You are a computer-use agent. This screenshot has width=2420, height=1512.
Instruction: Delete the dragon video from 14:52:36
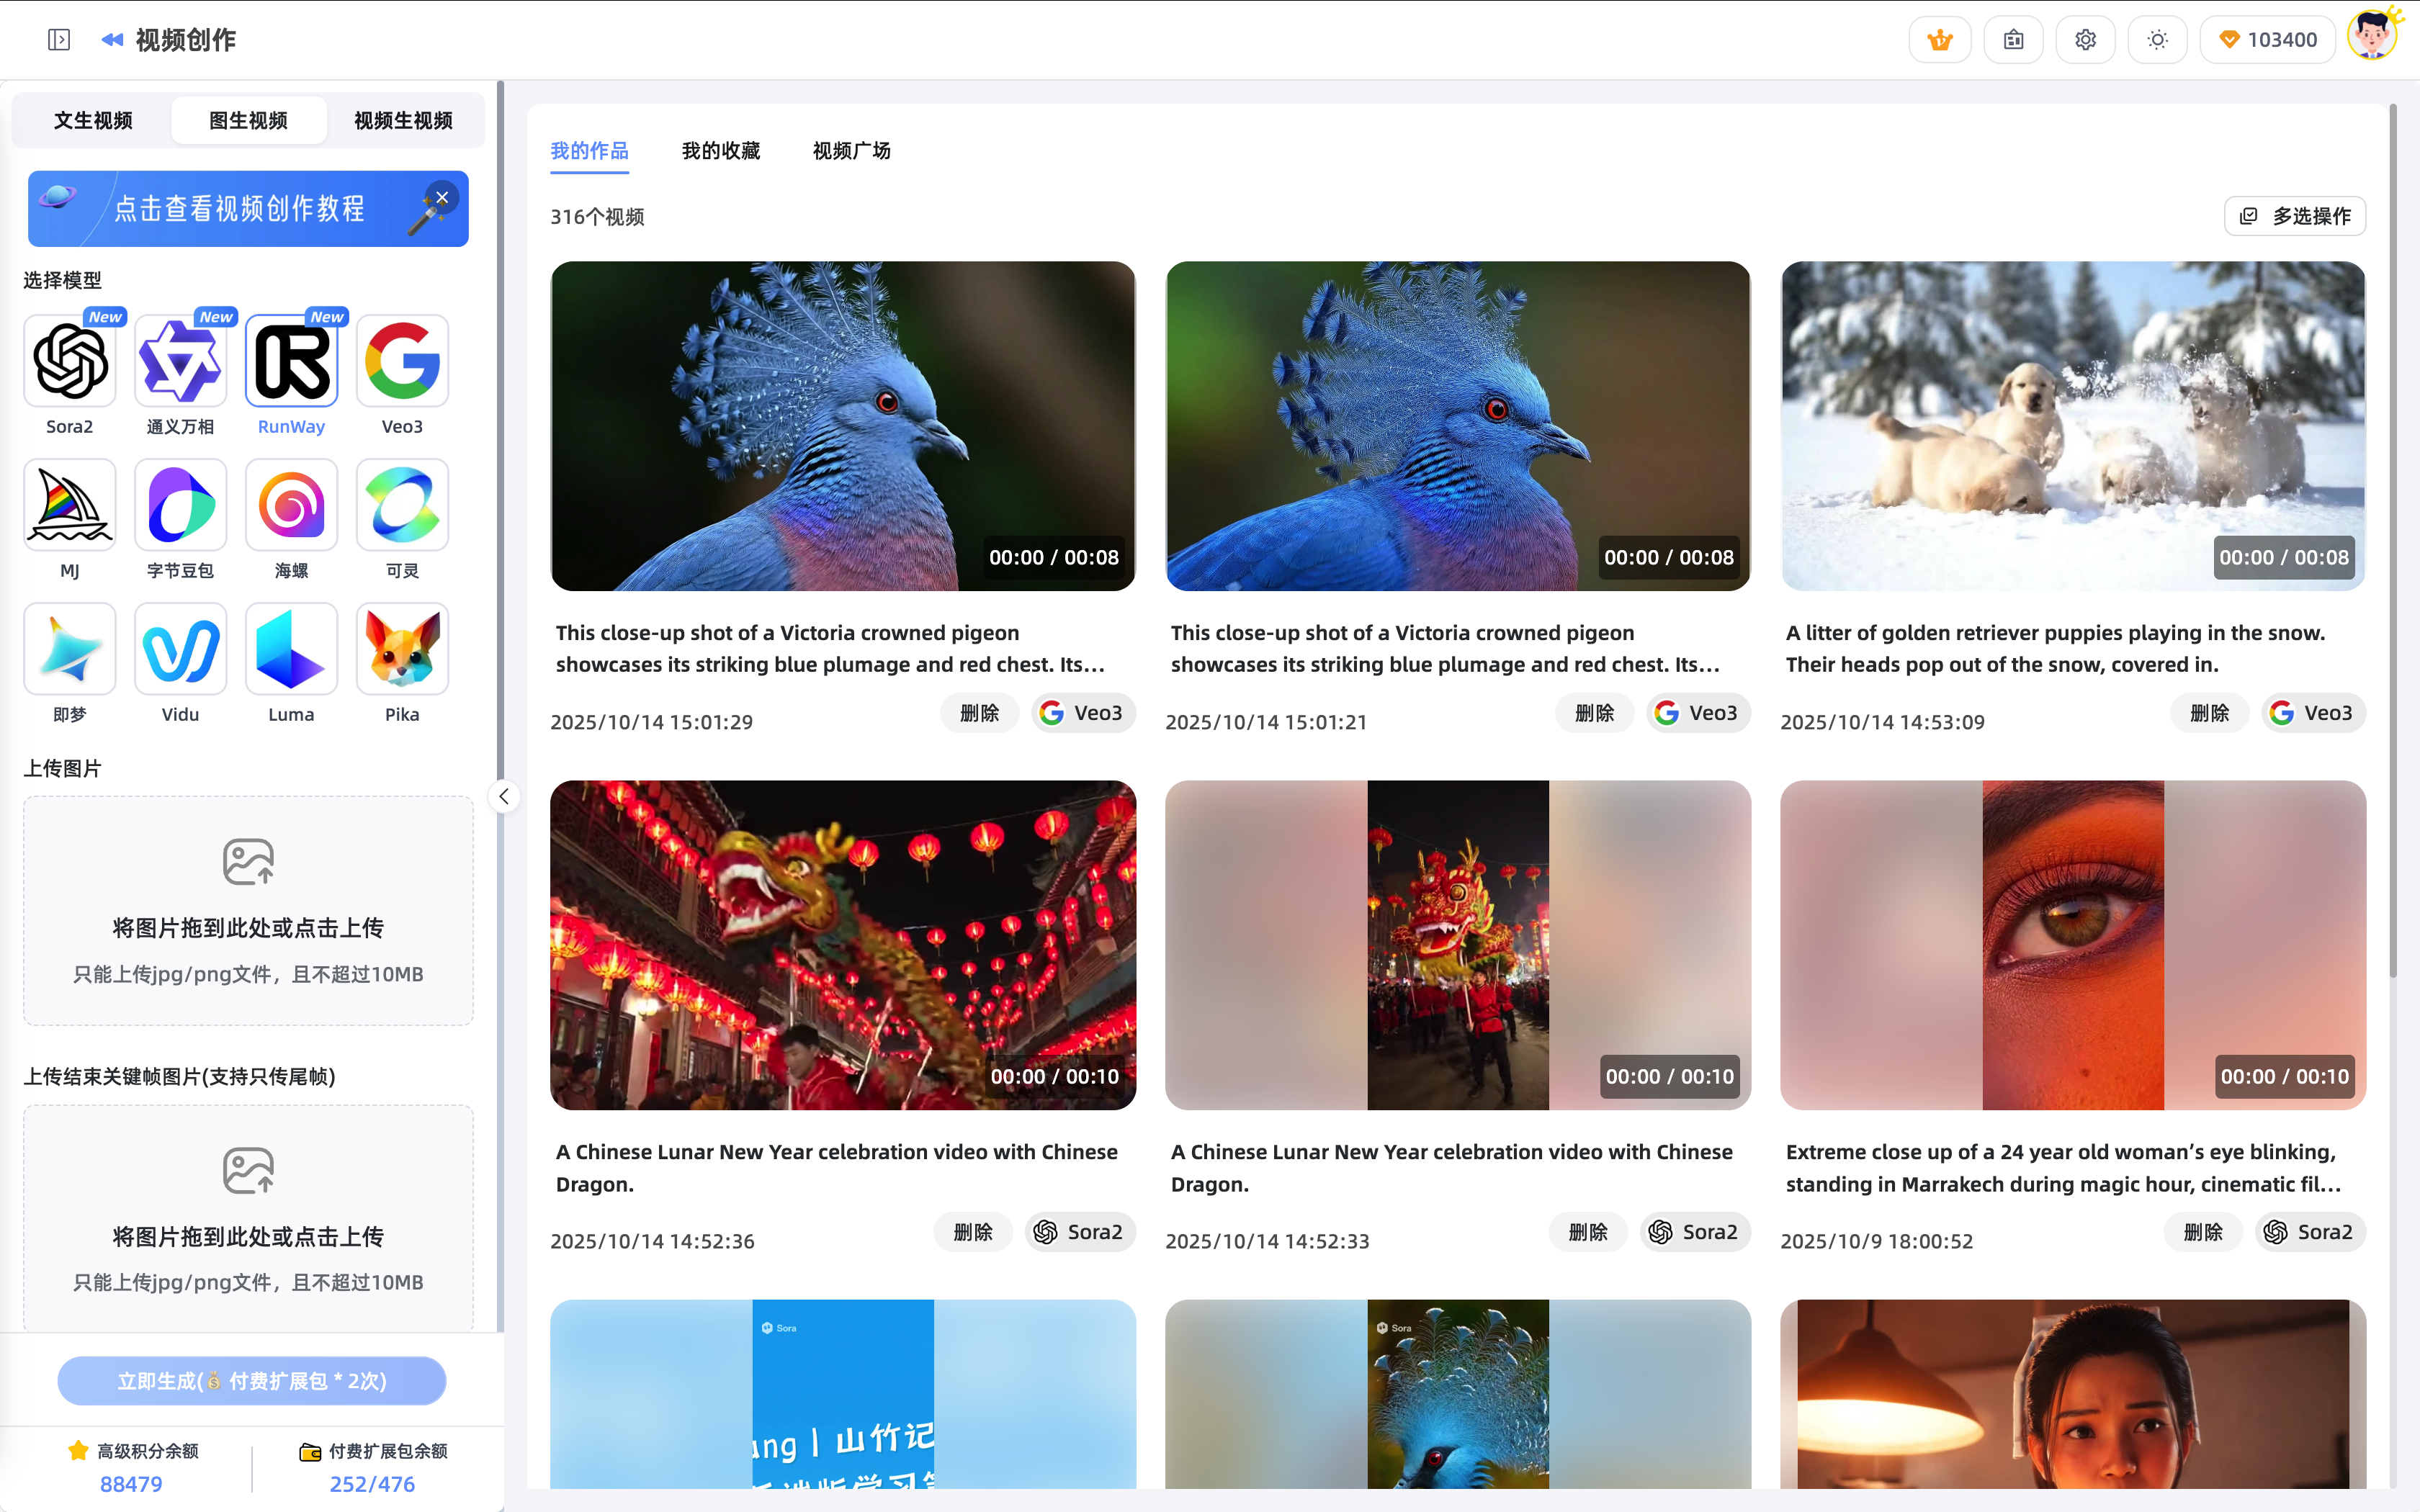coord(974,1232)
